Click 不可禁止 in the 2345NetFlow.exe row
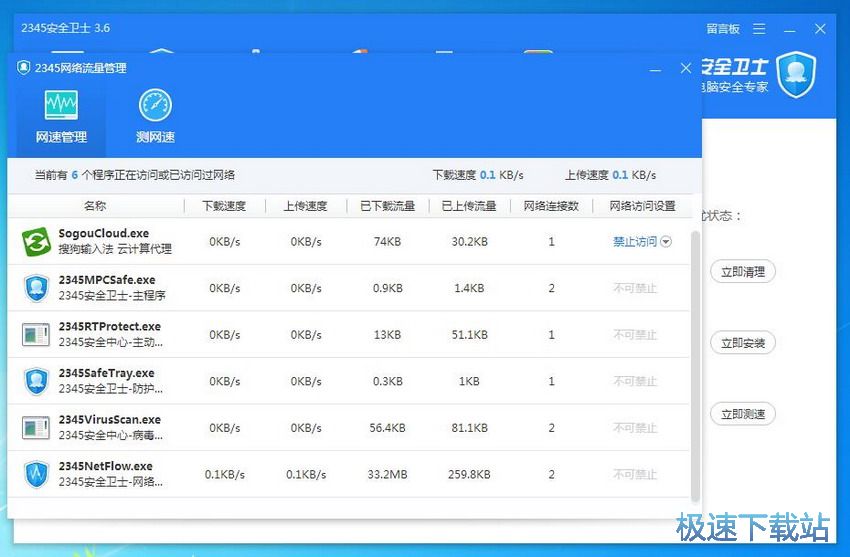 point(635,475)
